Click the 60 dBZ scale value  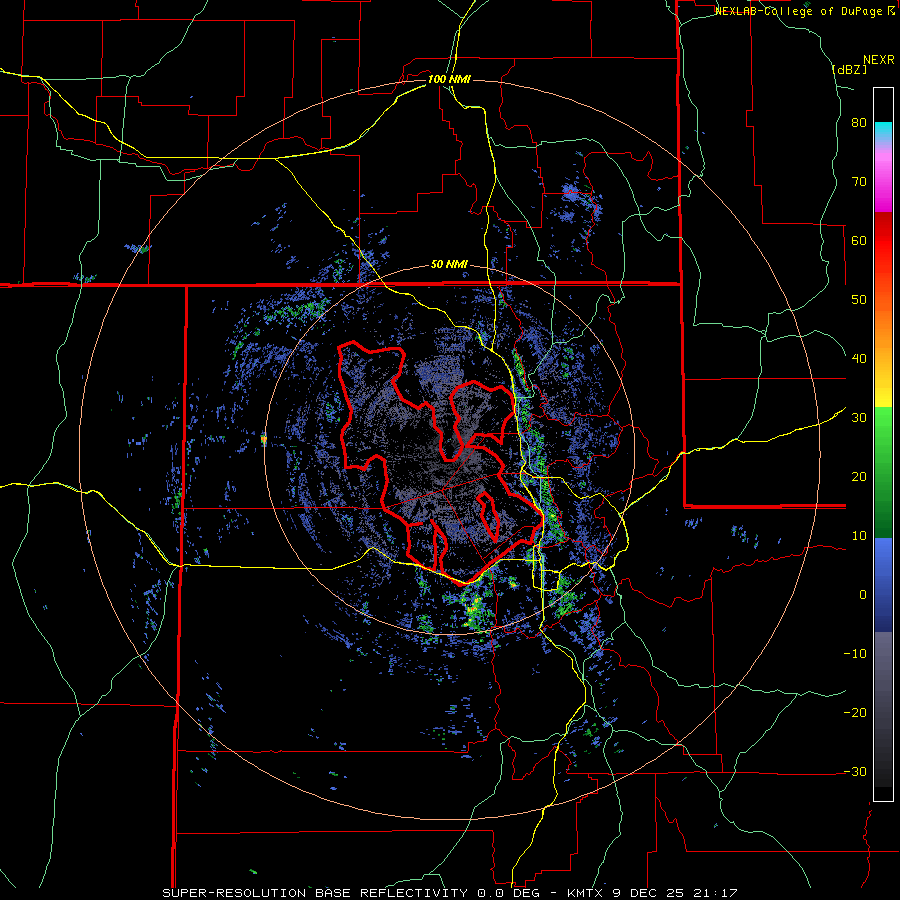click(859, 240)
